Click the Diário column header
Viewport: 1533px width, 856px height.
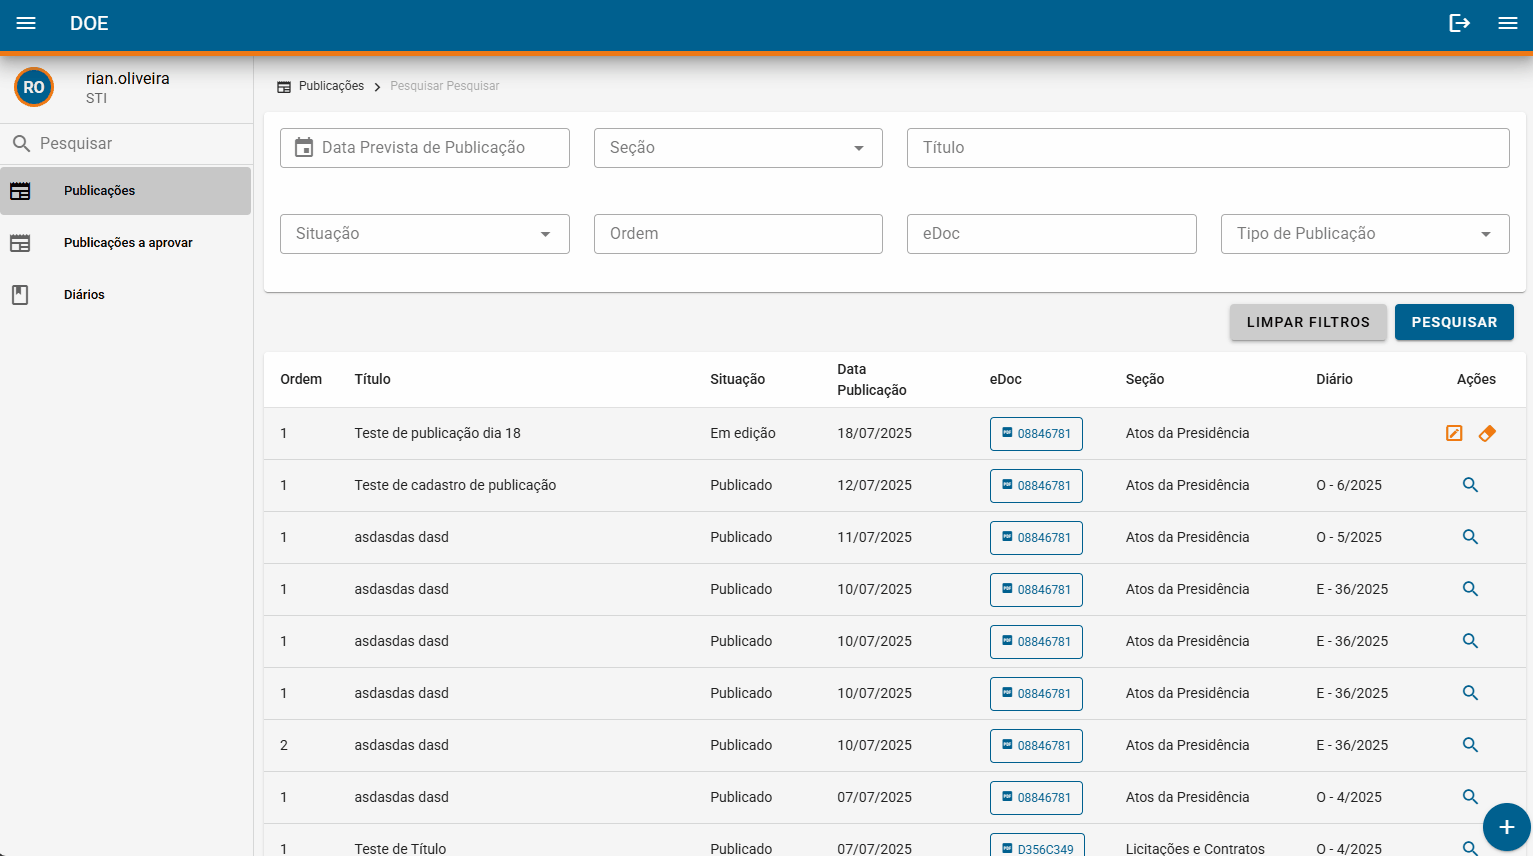pos(1334,379)
